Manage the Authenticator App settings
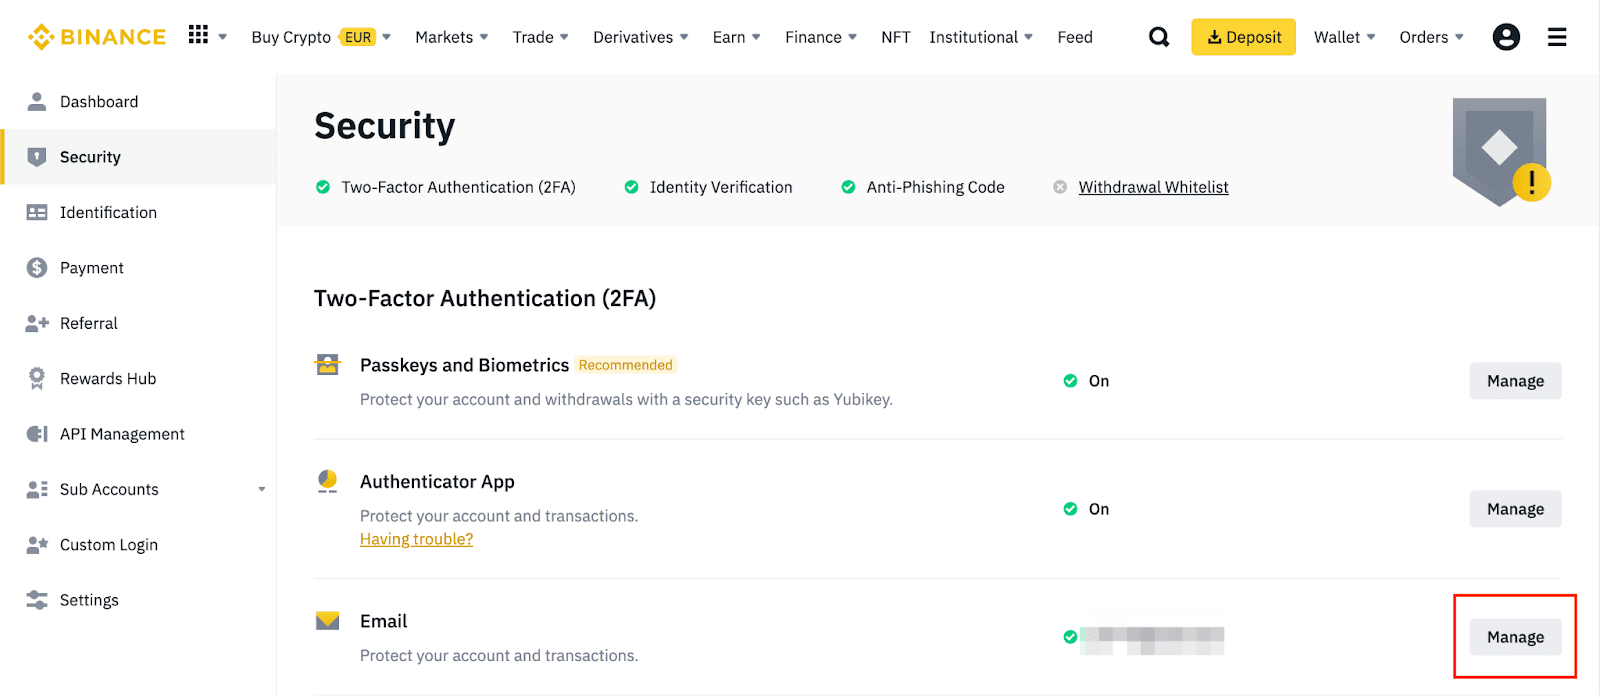Screen dimensions: 1600x697 point(1514,509)
